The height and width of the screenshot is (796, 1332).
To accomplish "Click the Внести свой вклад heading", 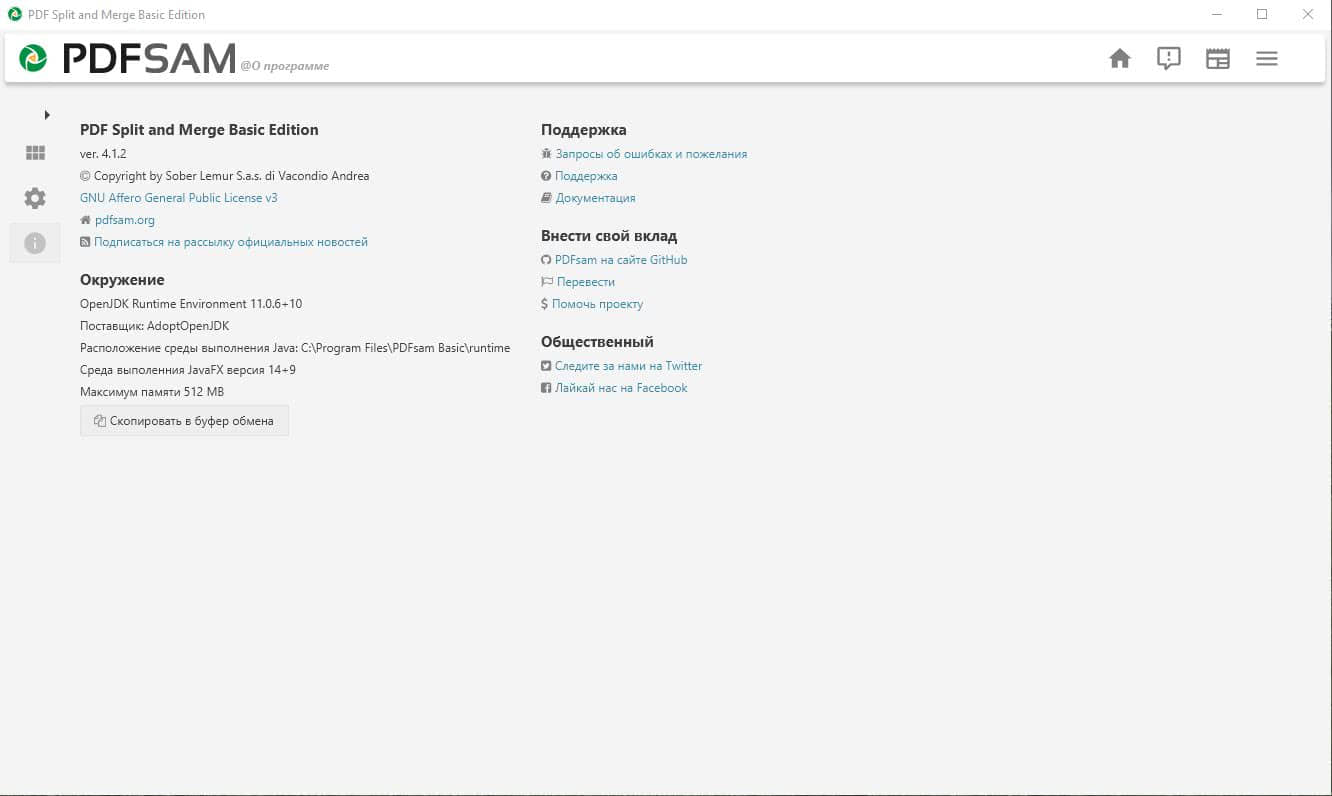I will coord(609,236).
